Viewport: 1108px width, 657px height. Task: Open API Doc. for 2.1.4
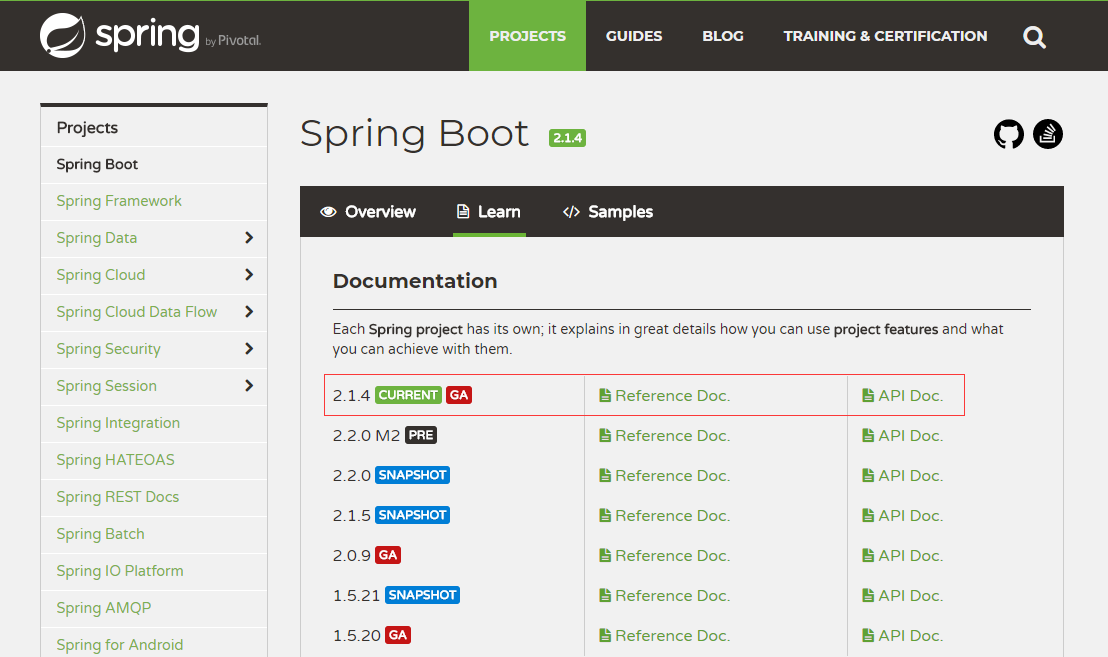902,396
